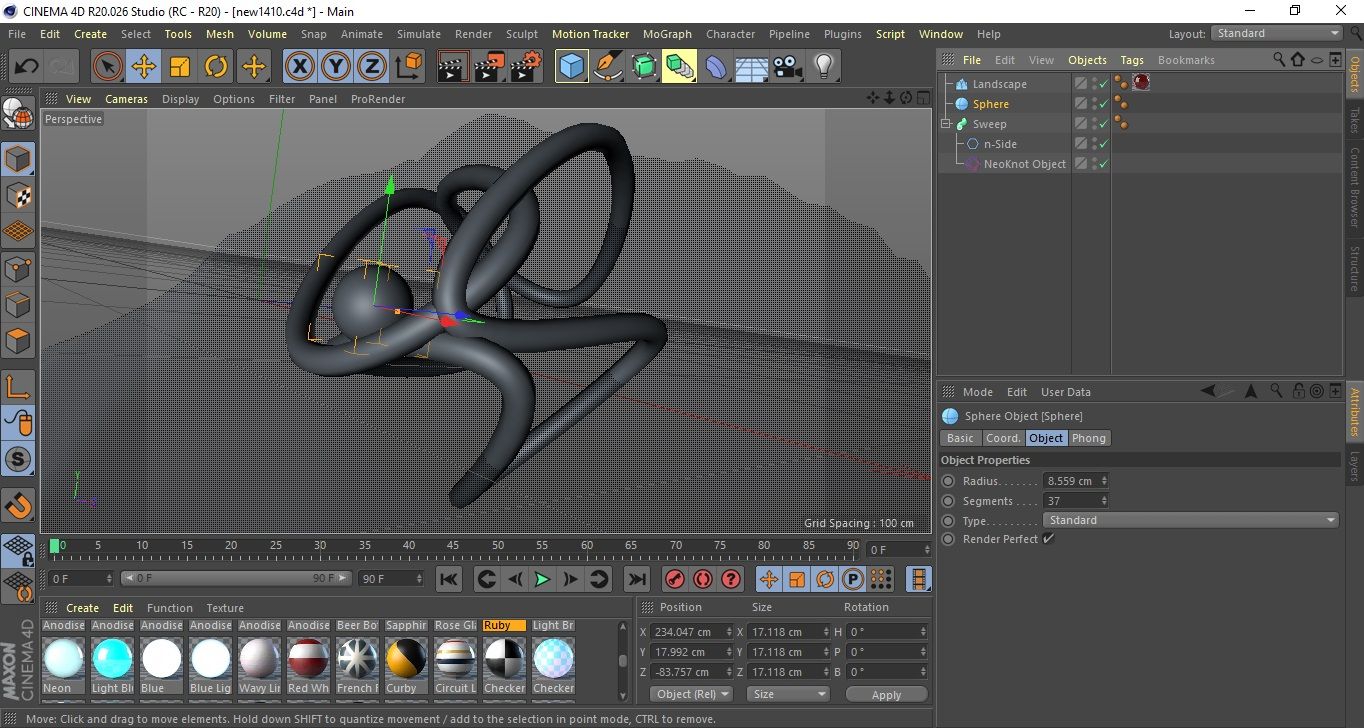Open the Layout Standard dropdown
This screenshot has width=1364, height=728.
pos(1277,33)
